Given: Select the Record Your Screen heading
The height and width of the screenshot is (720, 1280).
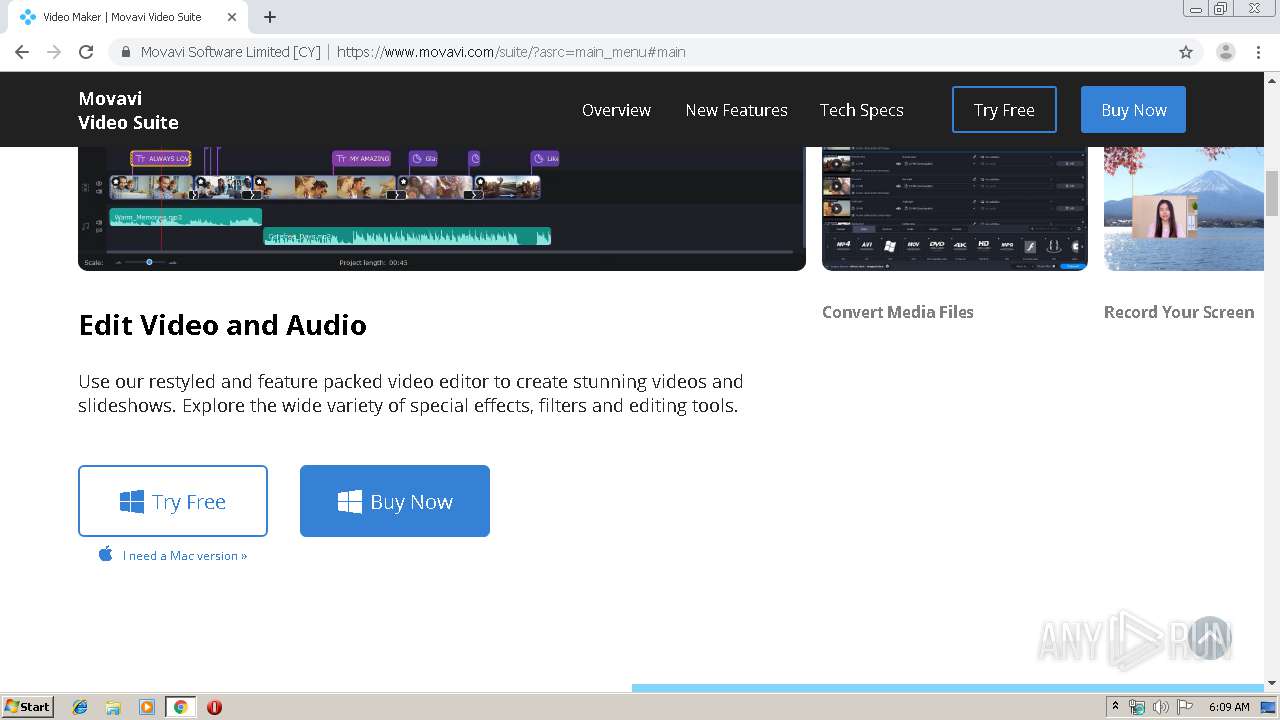Looking at the screenshot, I should pos(1178,312).
